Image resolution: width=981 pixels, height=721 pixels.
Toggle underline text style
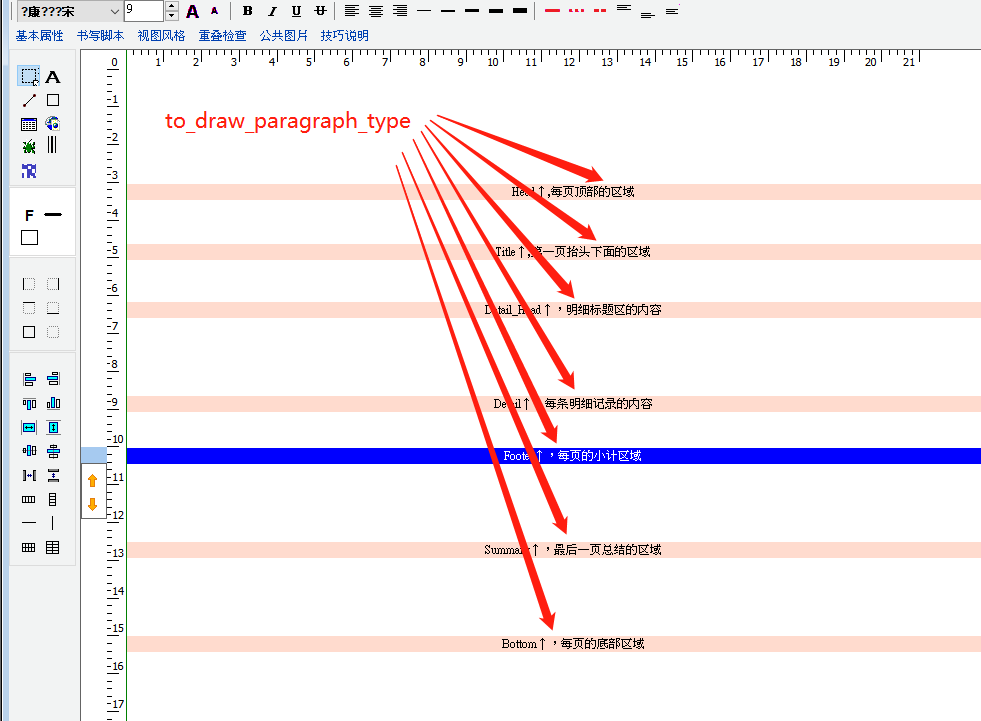[296, 11]
